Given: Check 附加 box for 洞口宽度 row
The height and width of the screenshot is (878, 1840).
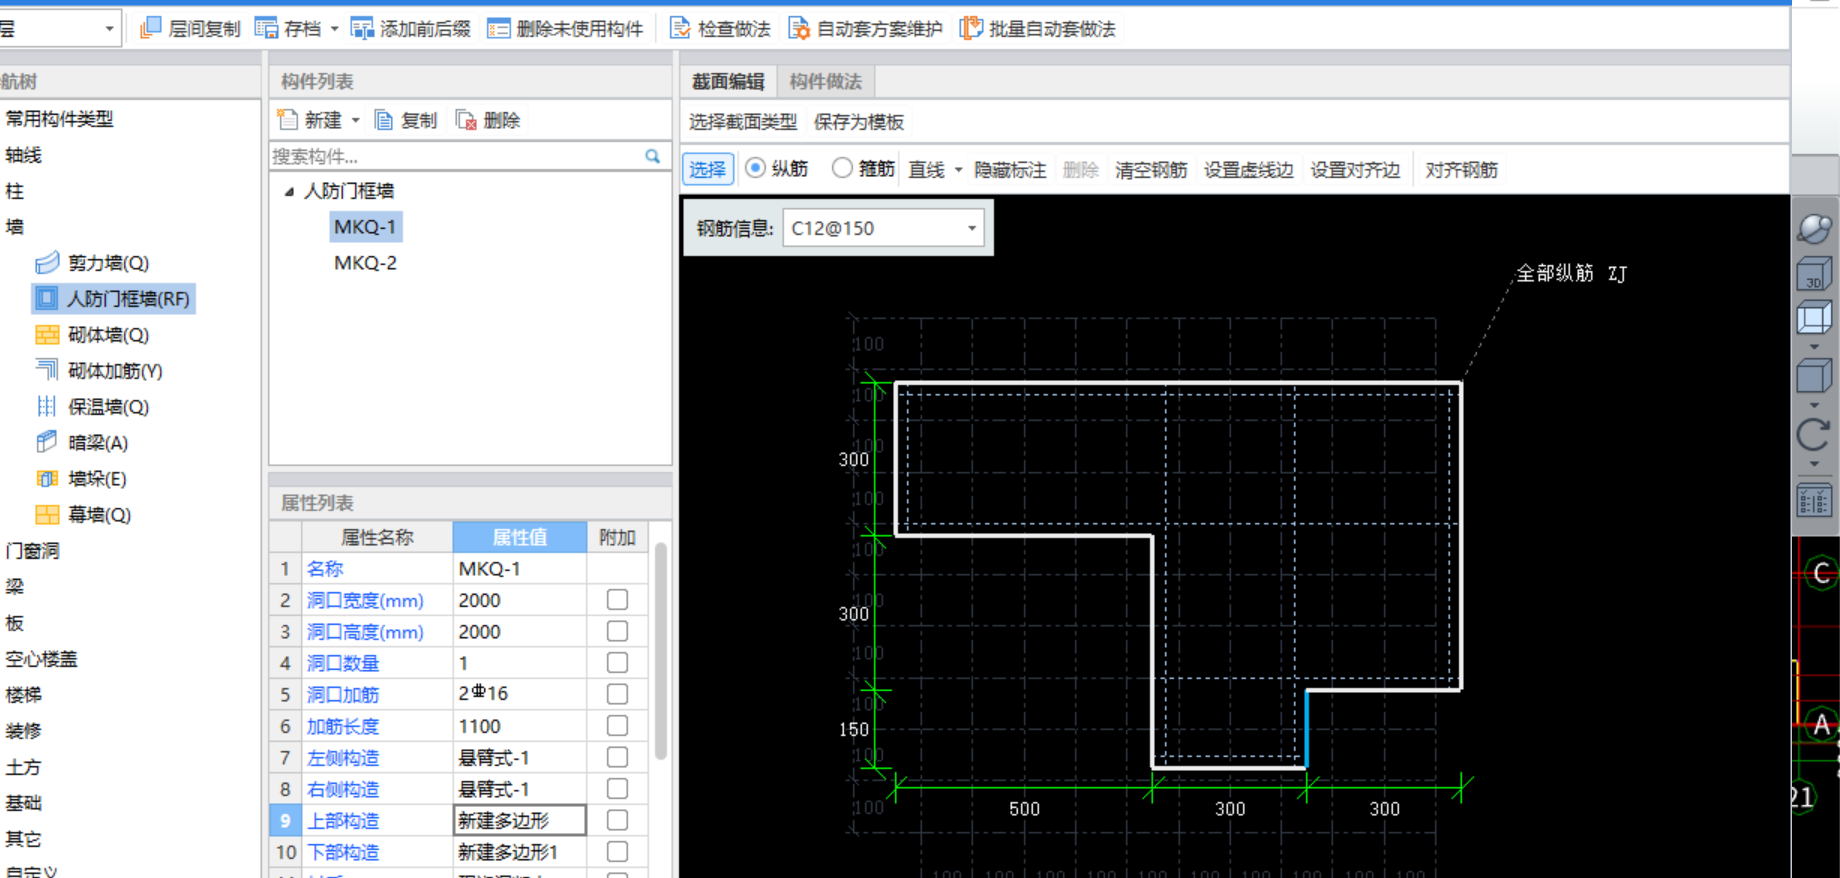Looking at the screenshot, I should (617, 600).
